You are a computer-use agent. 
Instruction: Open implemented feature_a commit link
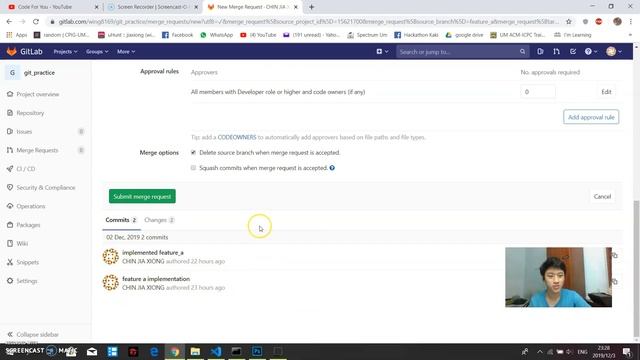click(x=153, y=253)
